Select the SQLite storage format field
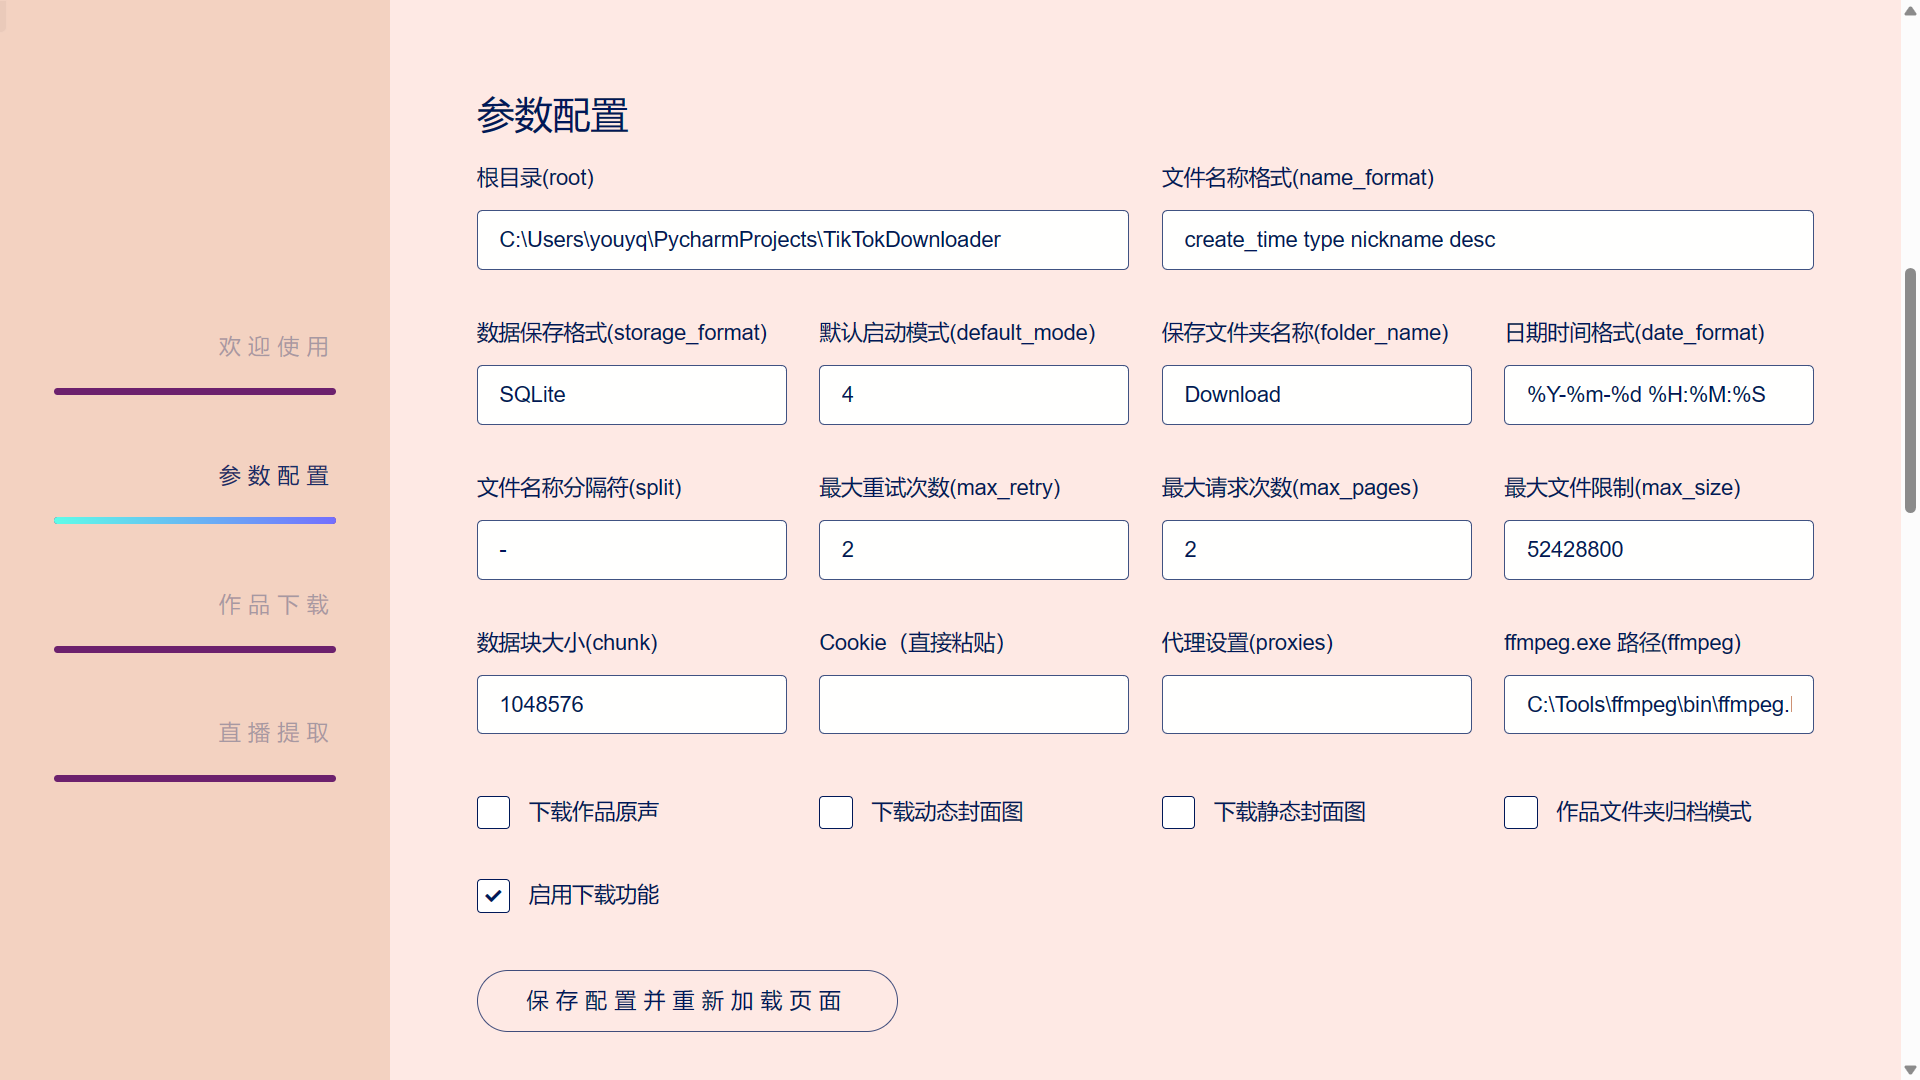Screen dimensions: 1920x1080 click(630, 394)
